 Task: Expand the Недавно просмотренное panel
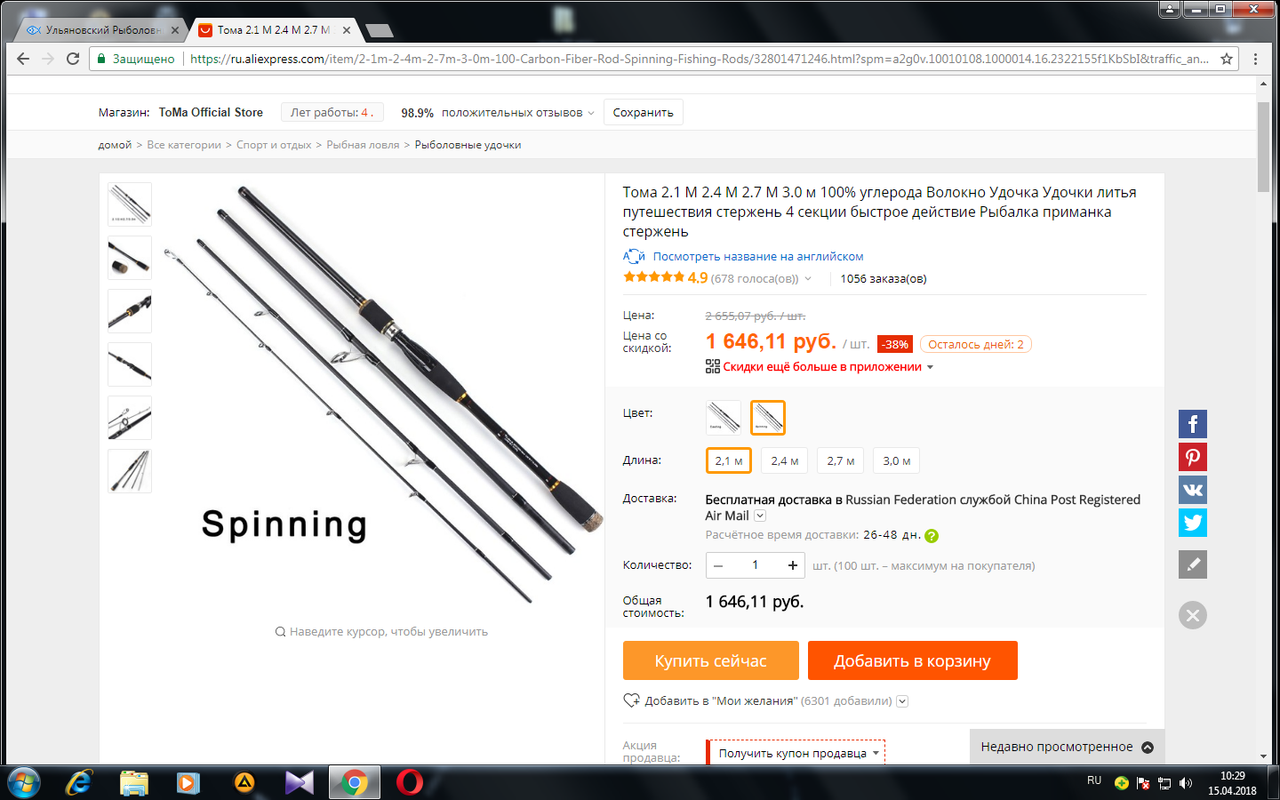point(1067,747)
